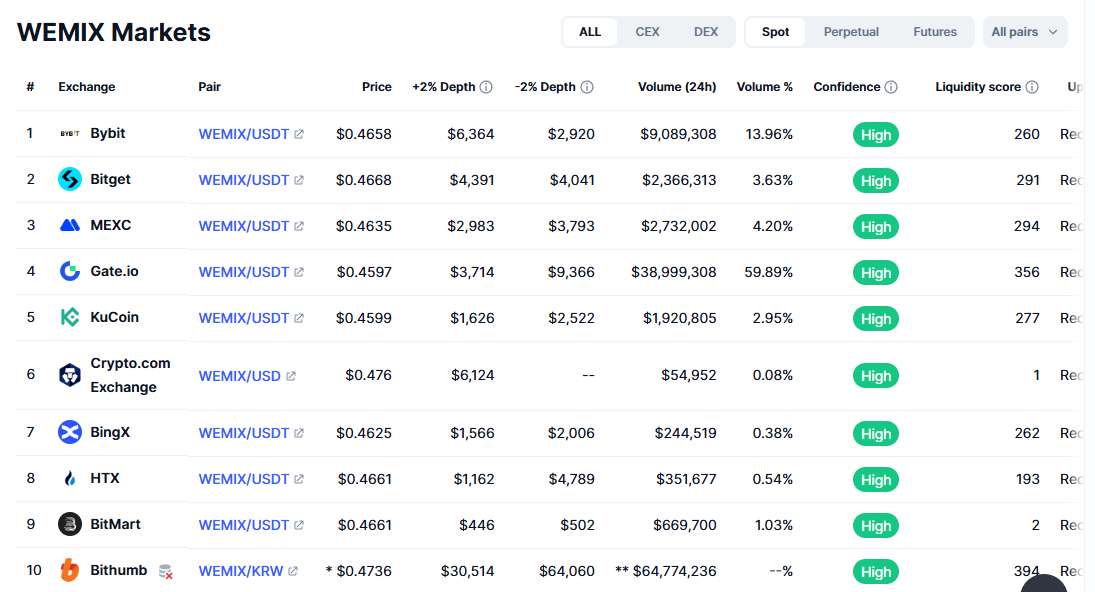The height and width of the screenshot is (592, 1095).
Task: Switch to the Perpetual tab
Action: point(851,32)
